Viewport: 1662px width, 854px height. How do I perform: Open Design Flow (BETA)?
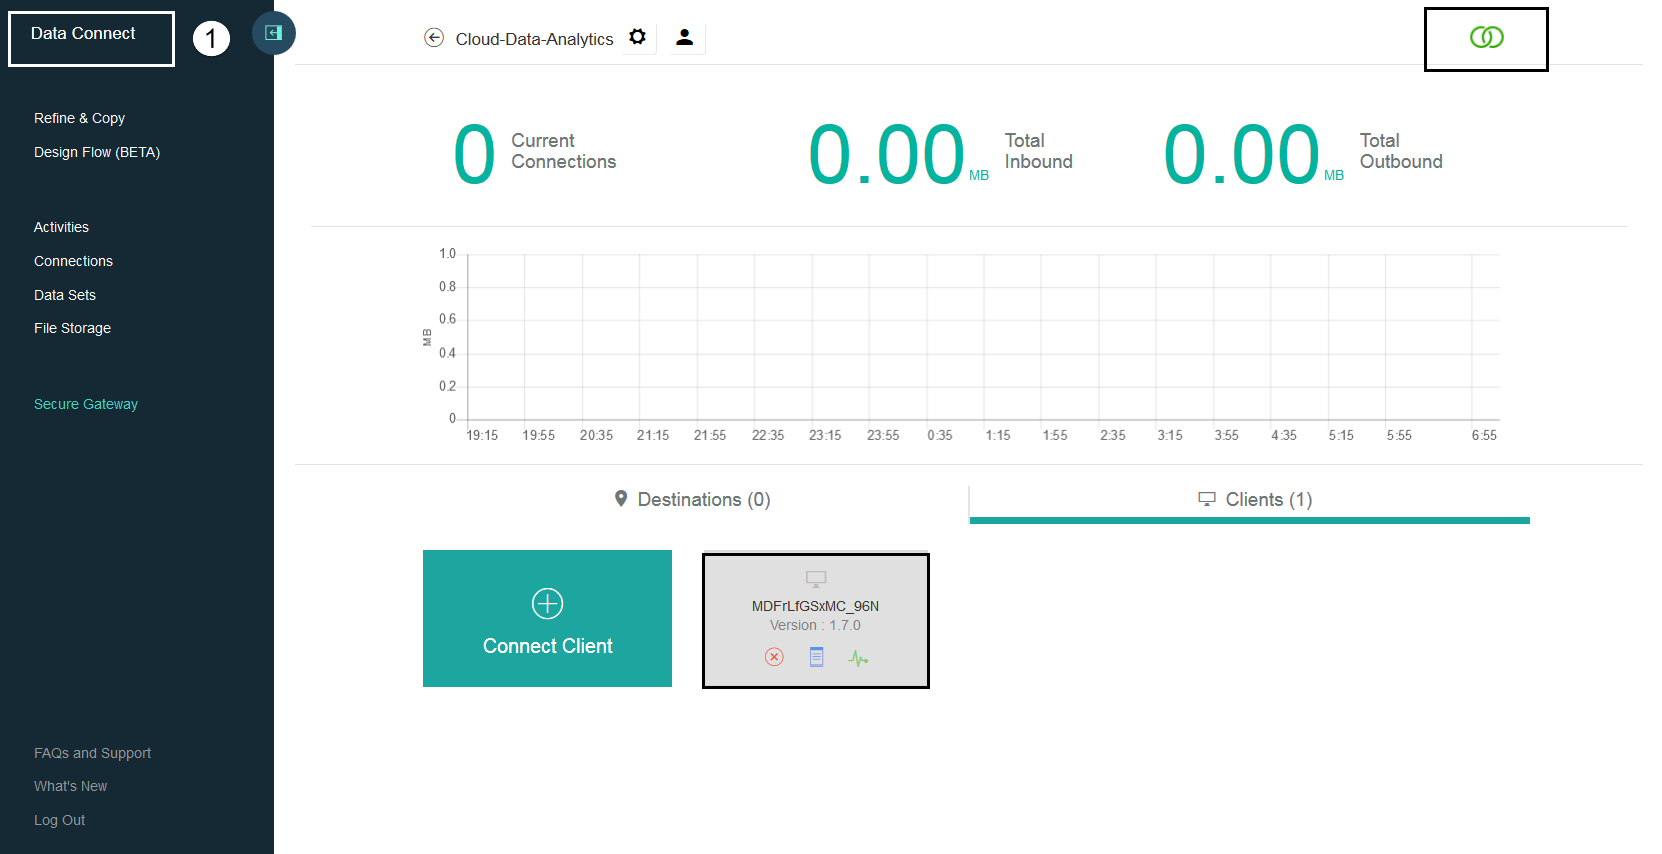point(97,152)
